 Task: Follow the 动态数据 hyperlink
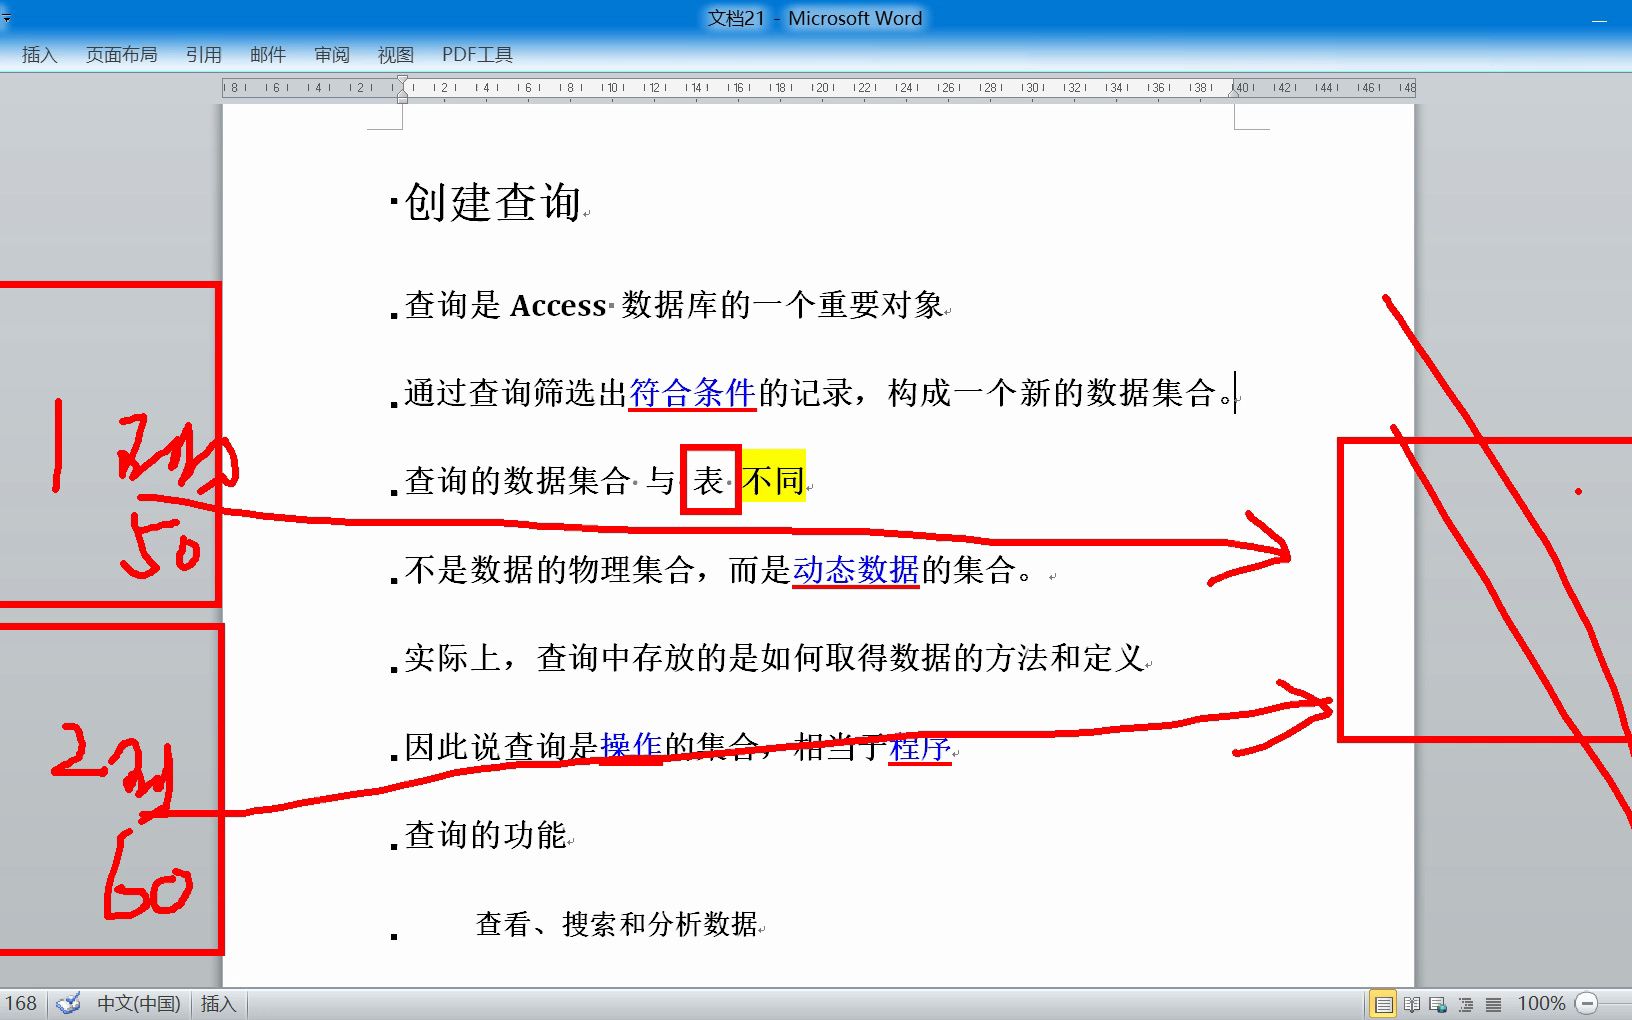[856, 570]
